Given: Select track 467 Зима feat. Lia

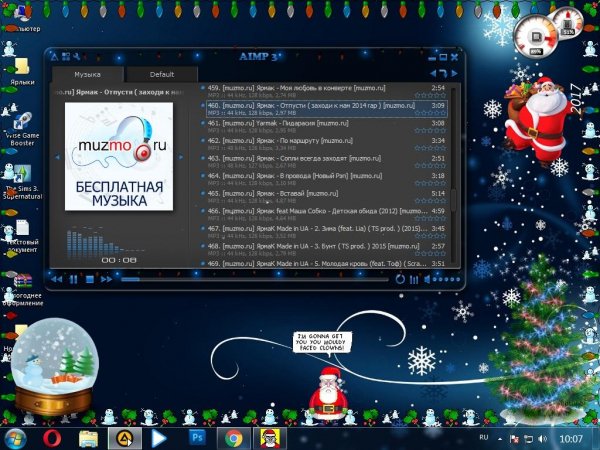Looking at the screenshot, I should [326, 232].
